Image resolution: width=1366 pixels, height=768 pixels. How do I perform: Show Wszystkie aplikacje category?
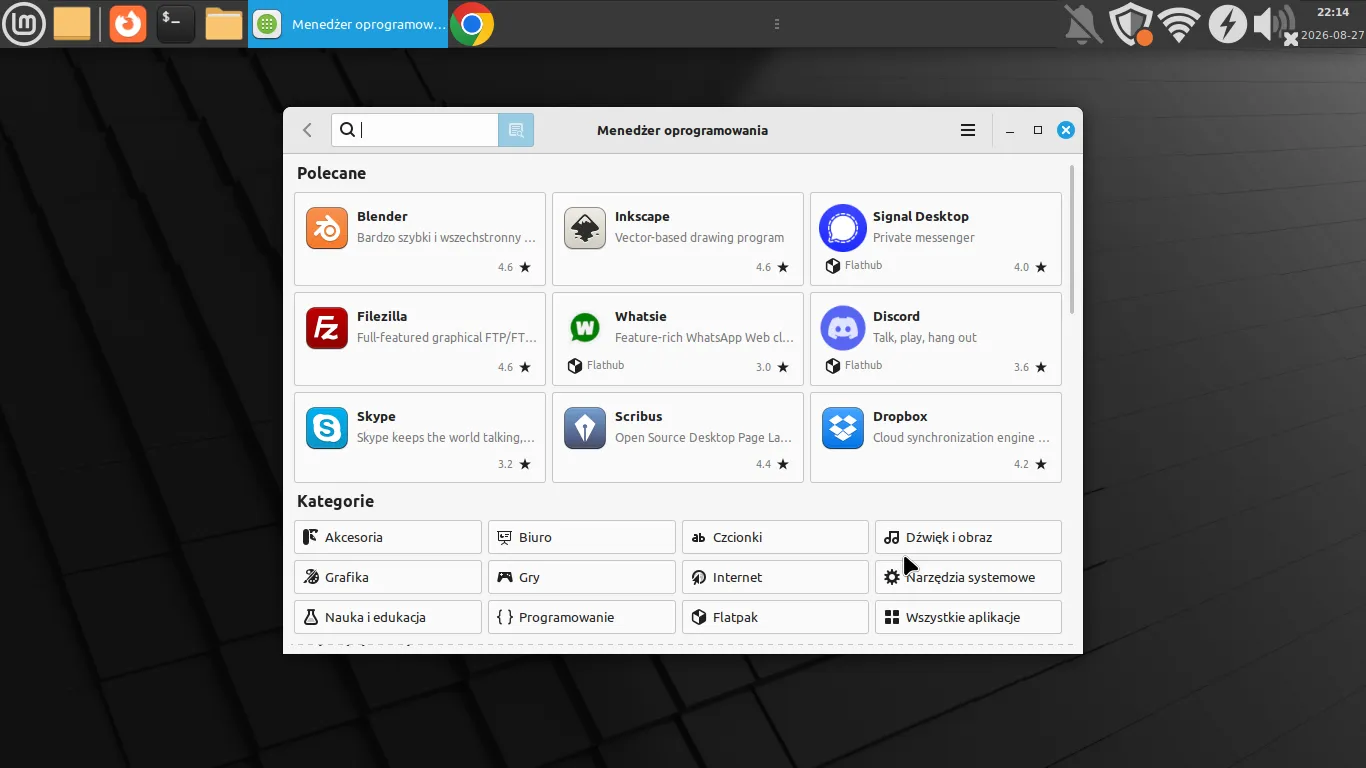968,617
